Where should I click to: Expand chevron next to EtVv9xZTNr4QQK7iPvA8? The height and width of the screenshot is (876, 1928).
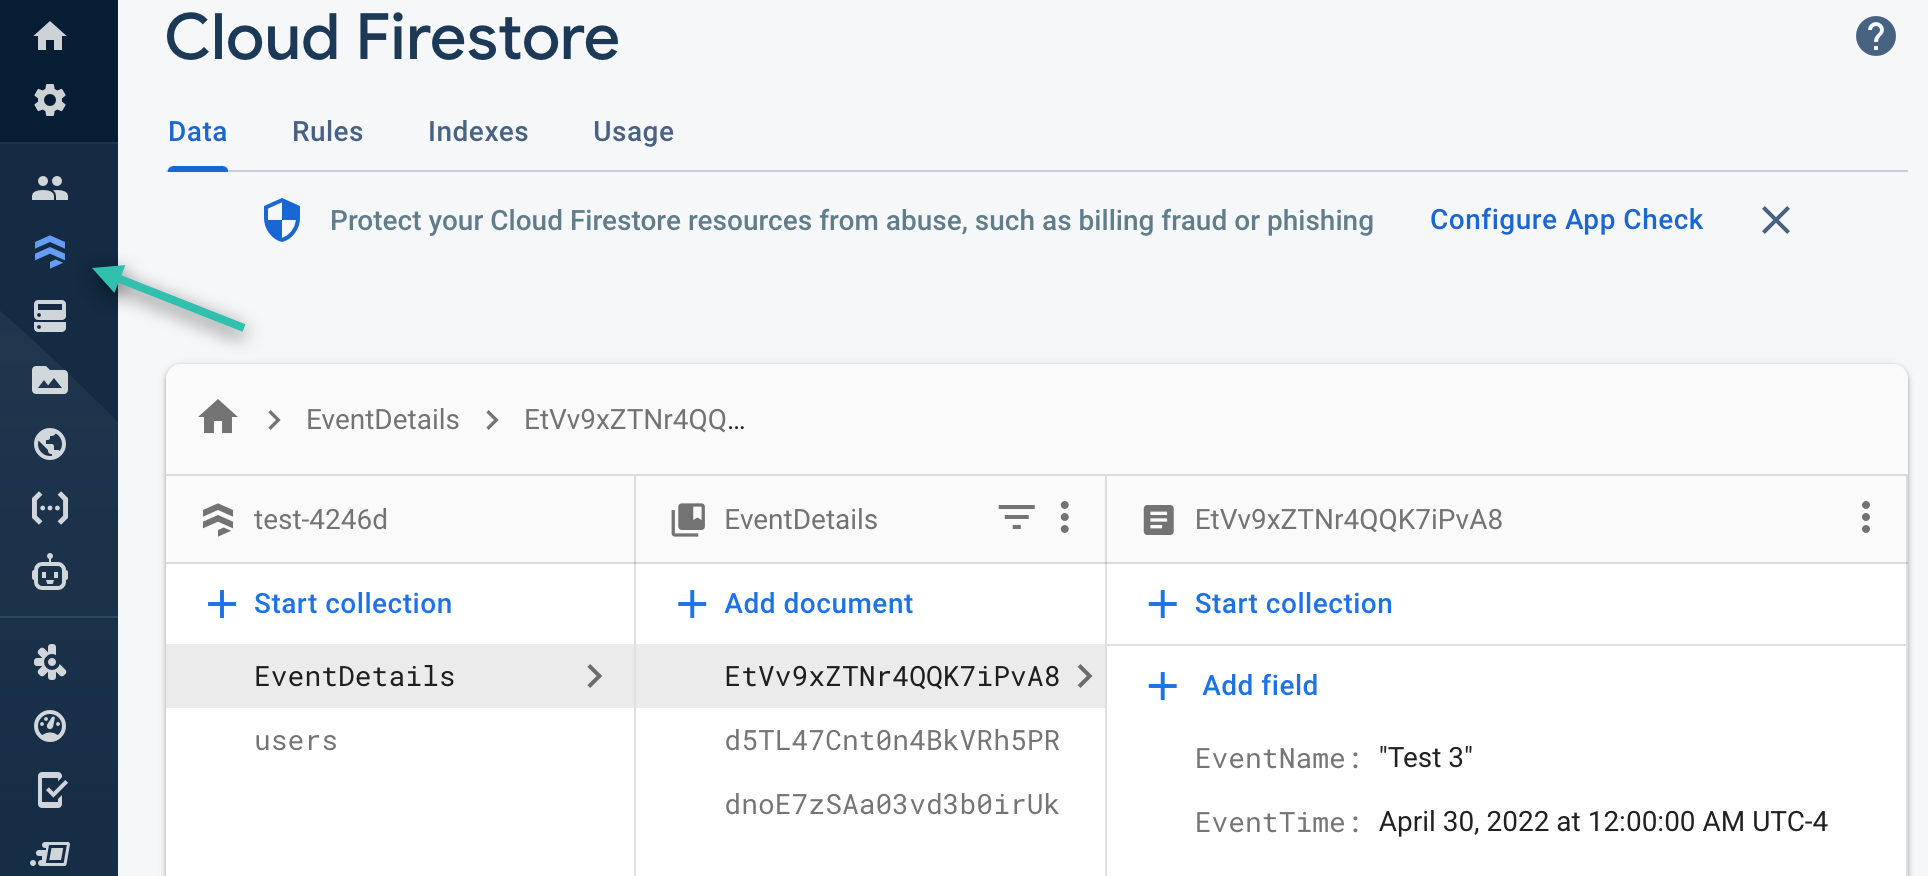click(x=1085, y=676)
